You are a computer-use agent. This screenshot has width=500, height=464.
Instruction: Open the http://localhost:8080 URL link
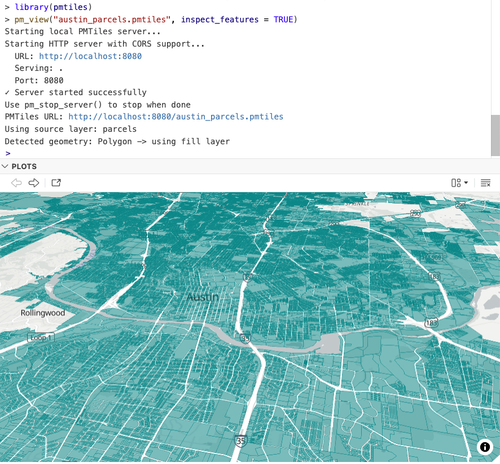(90, 56)
